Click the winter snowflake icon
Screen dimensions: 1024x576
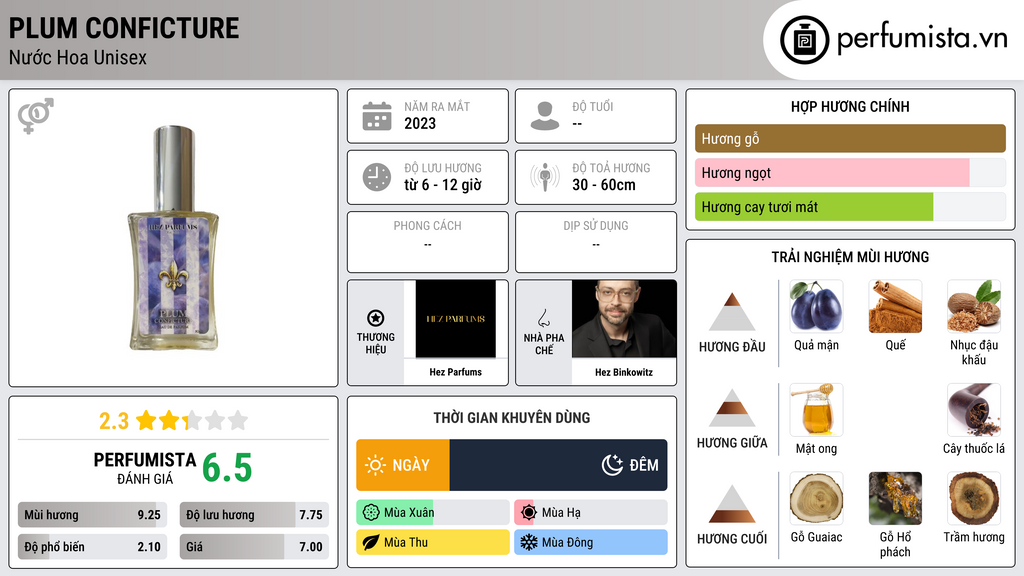529,542
